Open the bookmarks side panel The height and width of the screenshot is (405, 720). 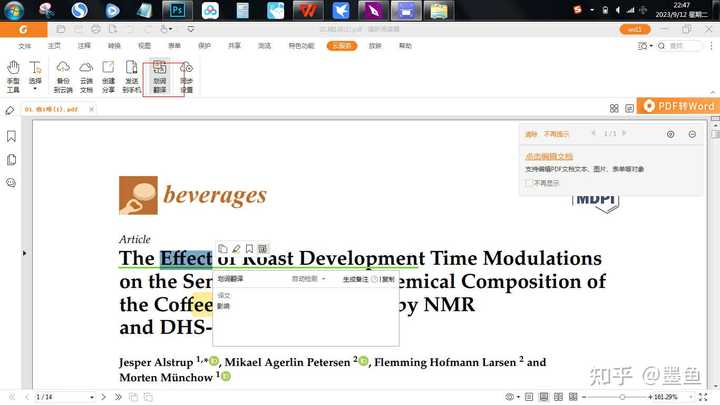[11, 136]
